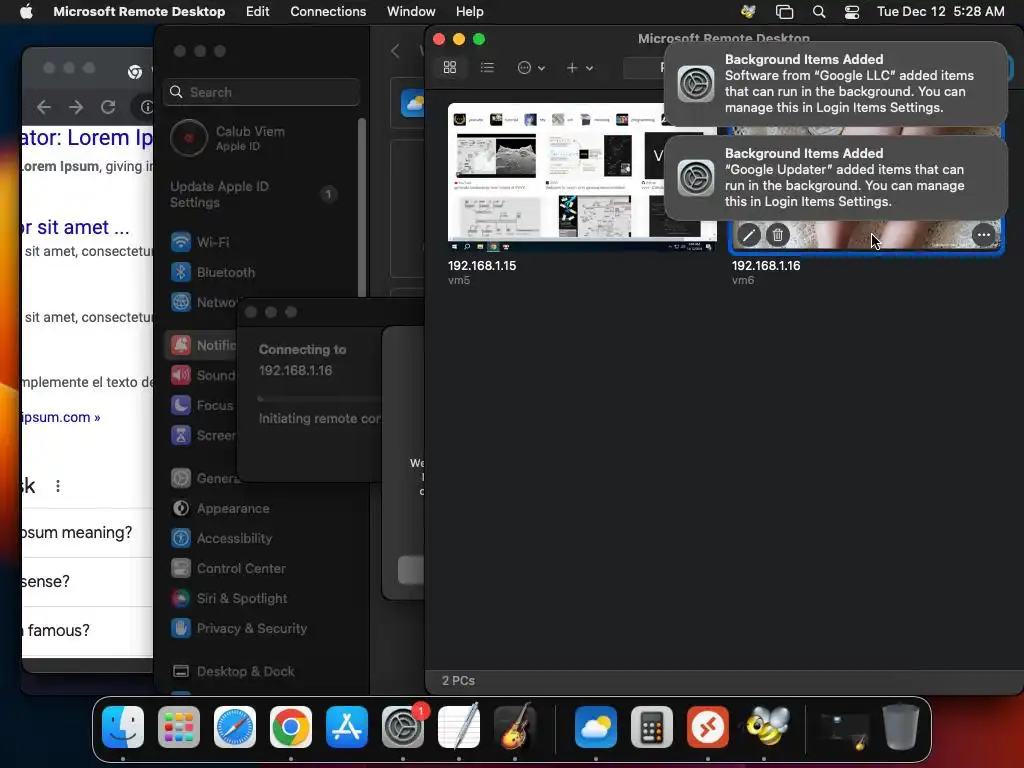Open Spotlight search in the menu bar

pyautogui.click(x=818, y=12)
